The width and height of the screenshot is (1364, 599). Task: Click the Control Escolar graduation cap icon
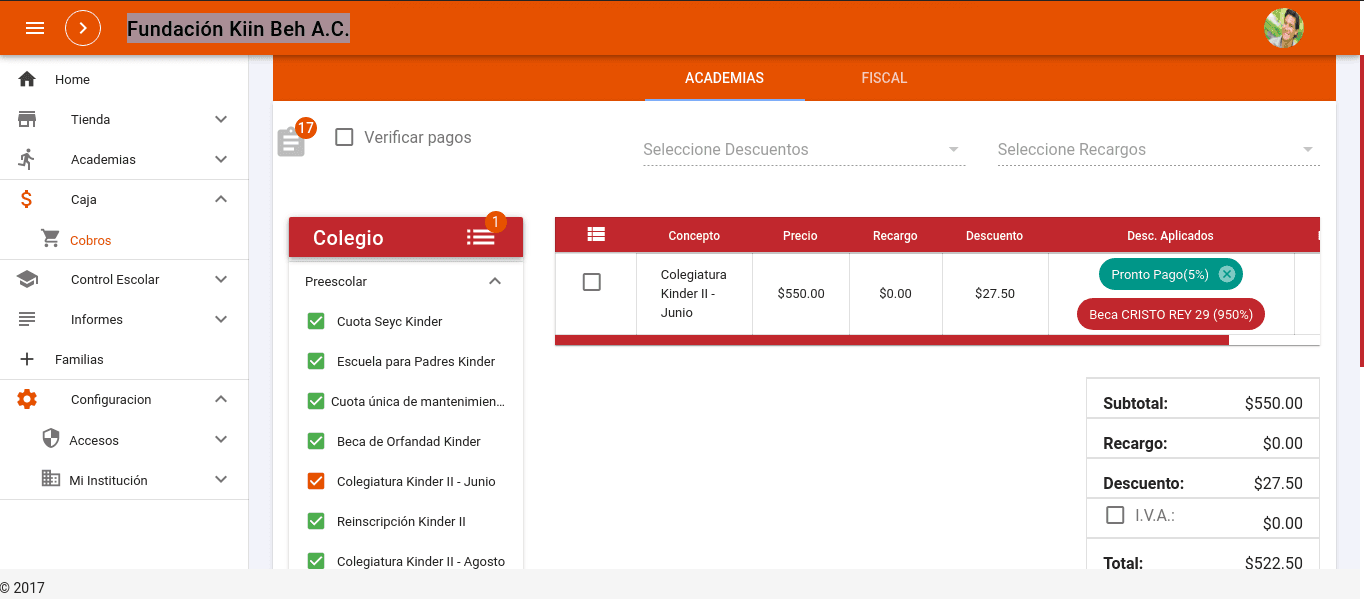coord(27,279)
